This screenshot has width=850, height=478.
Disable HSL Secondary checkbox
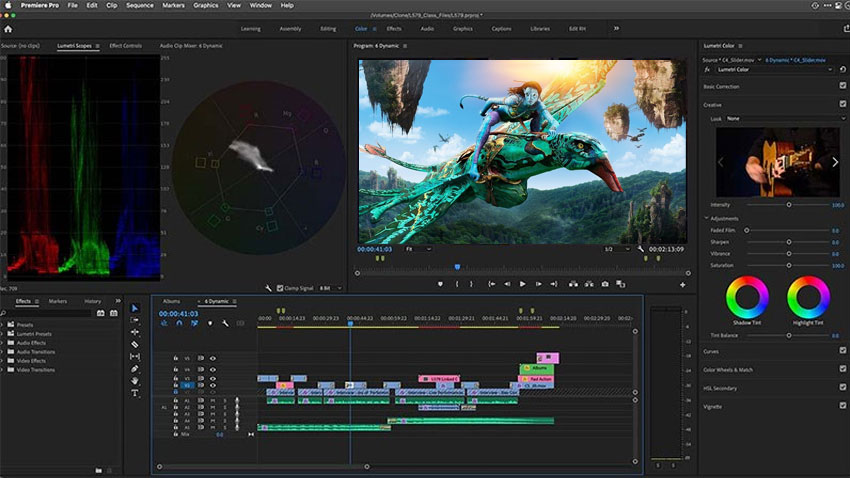pyautogui.click(x=842, y=387)
